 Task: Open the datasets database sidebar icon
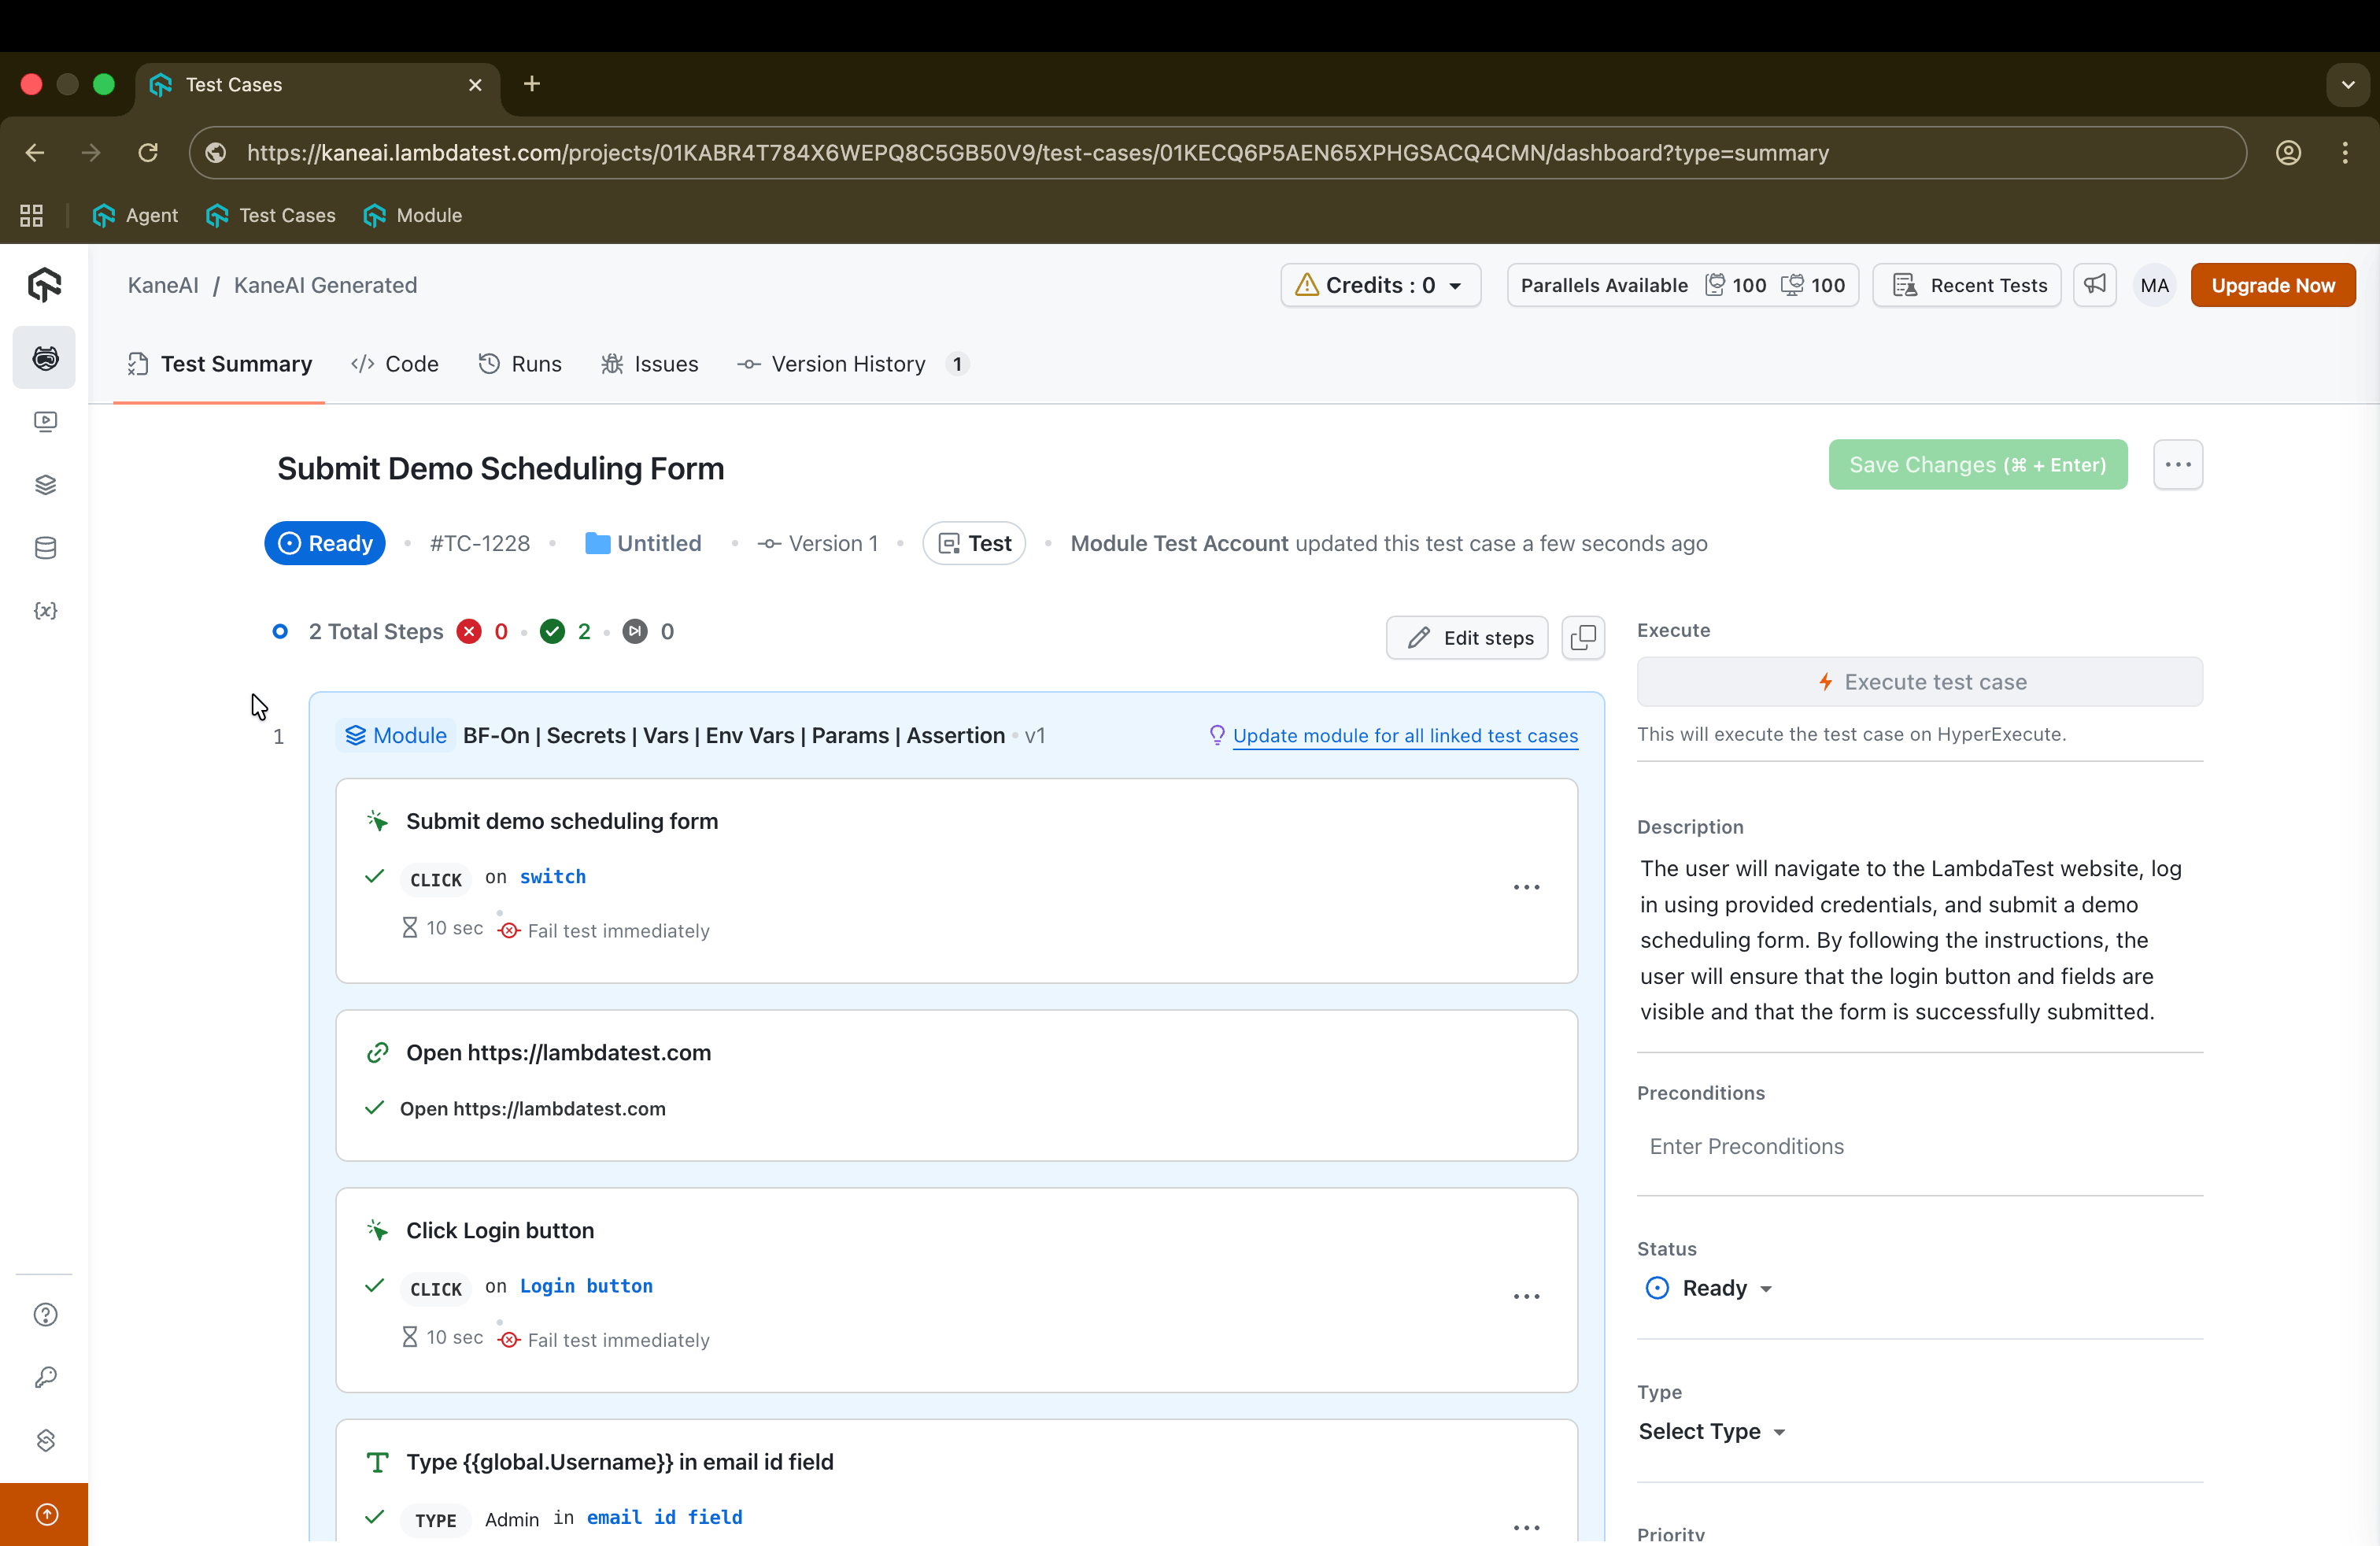click(45, 548)
